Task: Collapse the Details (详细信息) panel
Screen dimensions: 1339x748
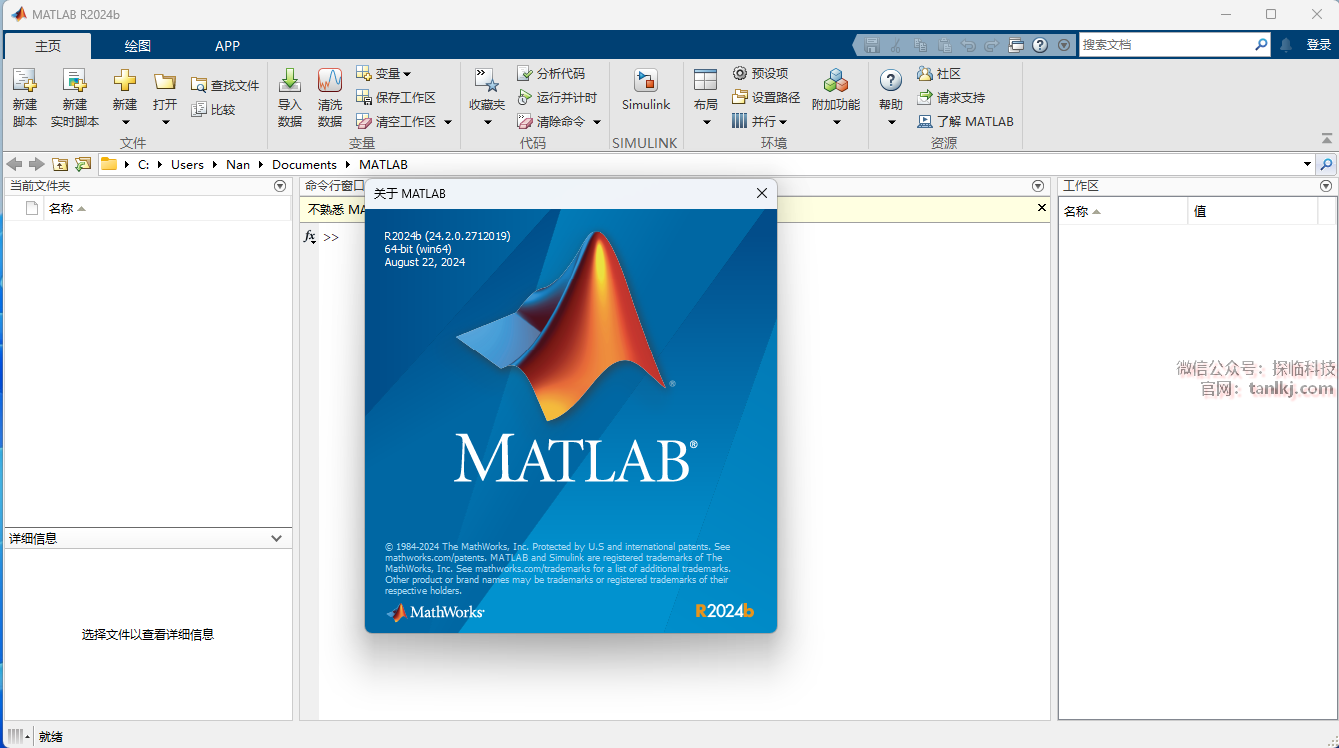Action: point(277,538)
